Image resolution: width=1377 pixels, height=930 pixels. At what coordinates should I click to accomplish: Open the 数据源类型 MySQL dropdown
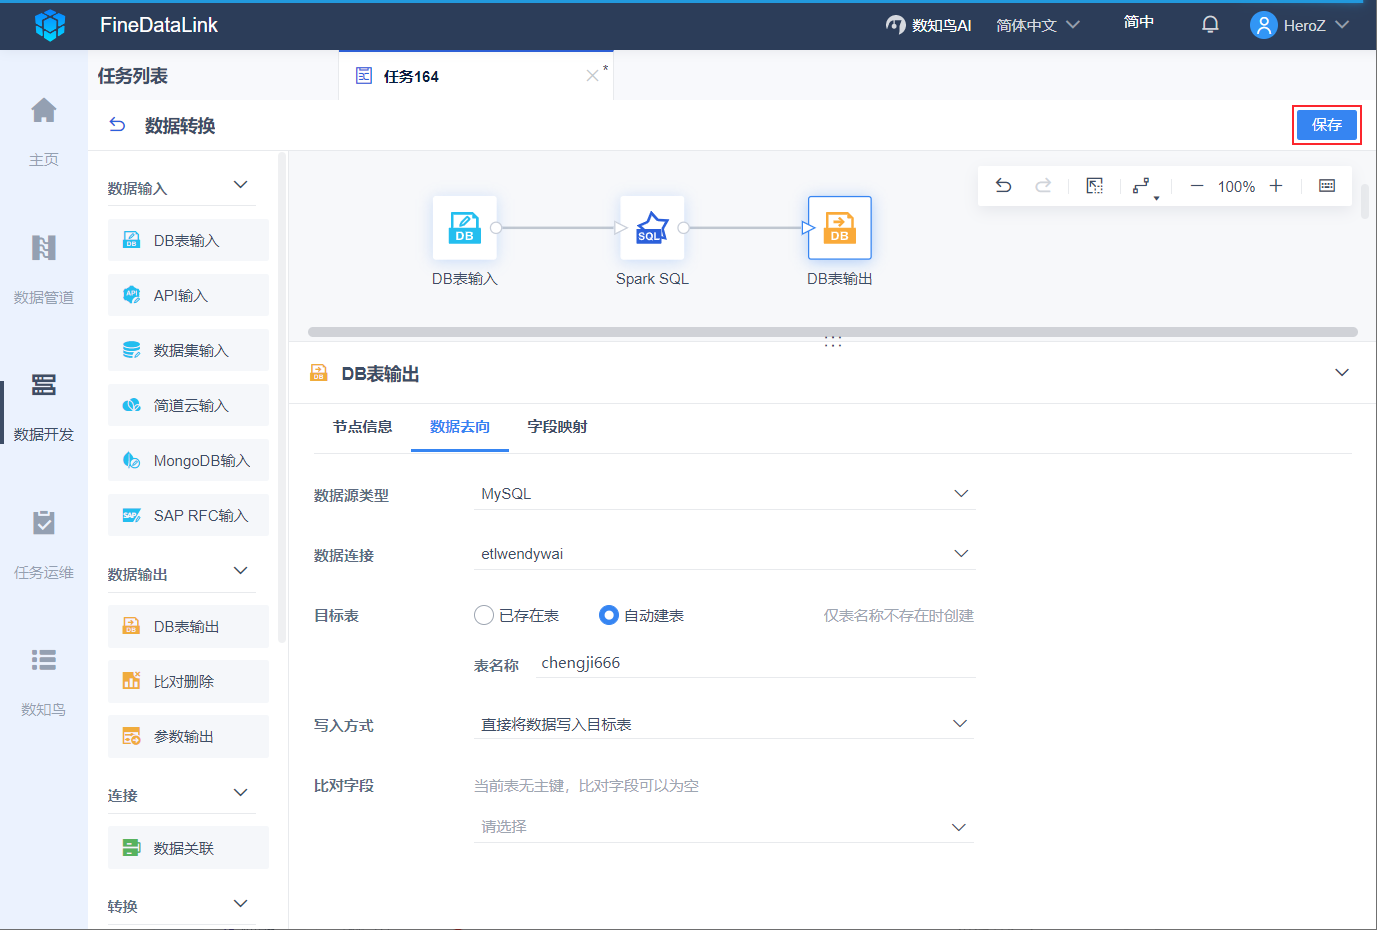coord(724,494)
